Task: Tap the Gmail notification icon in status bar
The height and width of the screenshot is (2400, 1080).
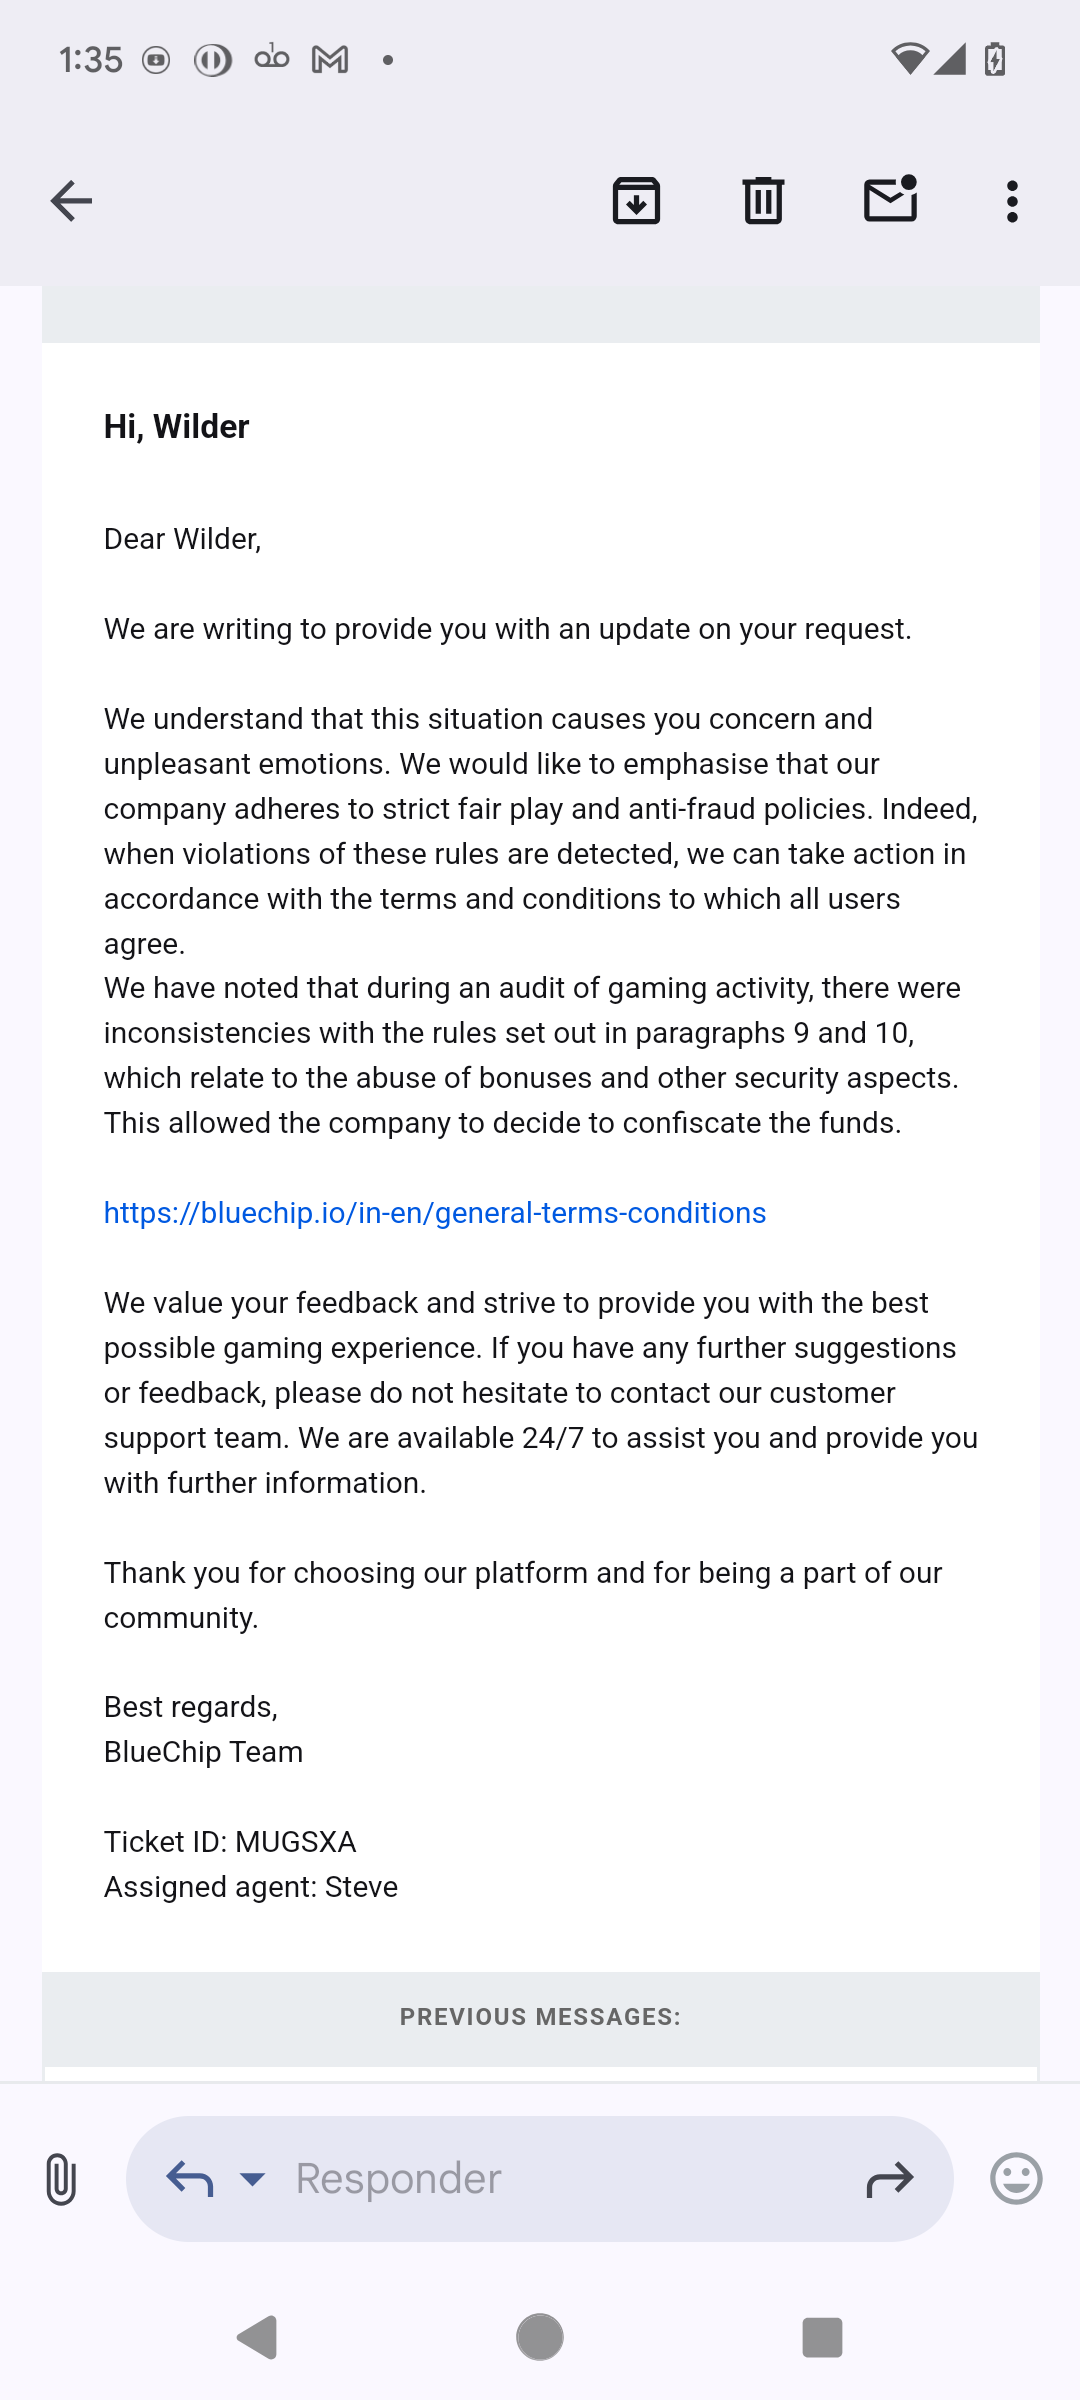Action: click(x=330, y=60)
